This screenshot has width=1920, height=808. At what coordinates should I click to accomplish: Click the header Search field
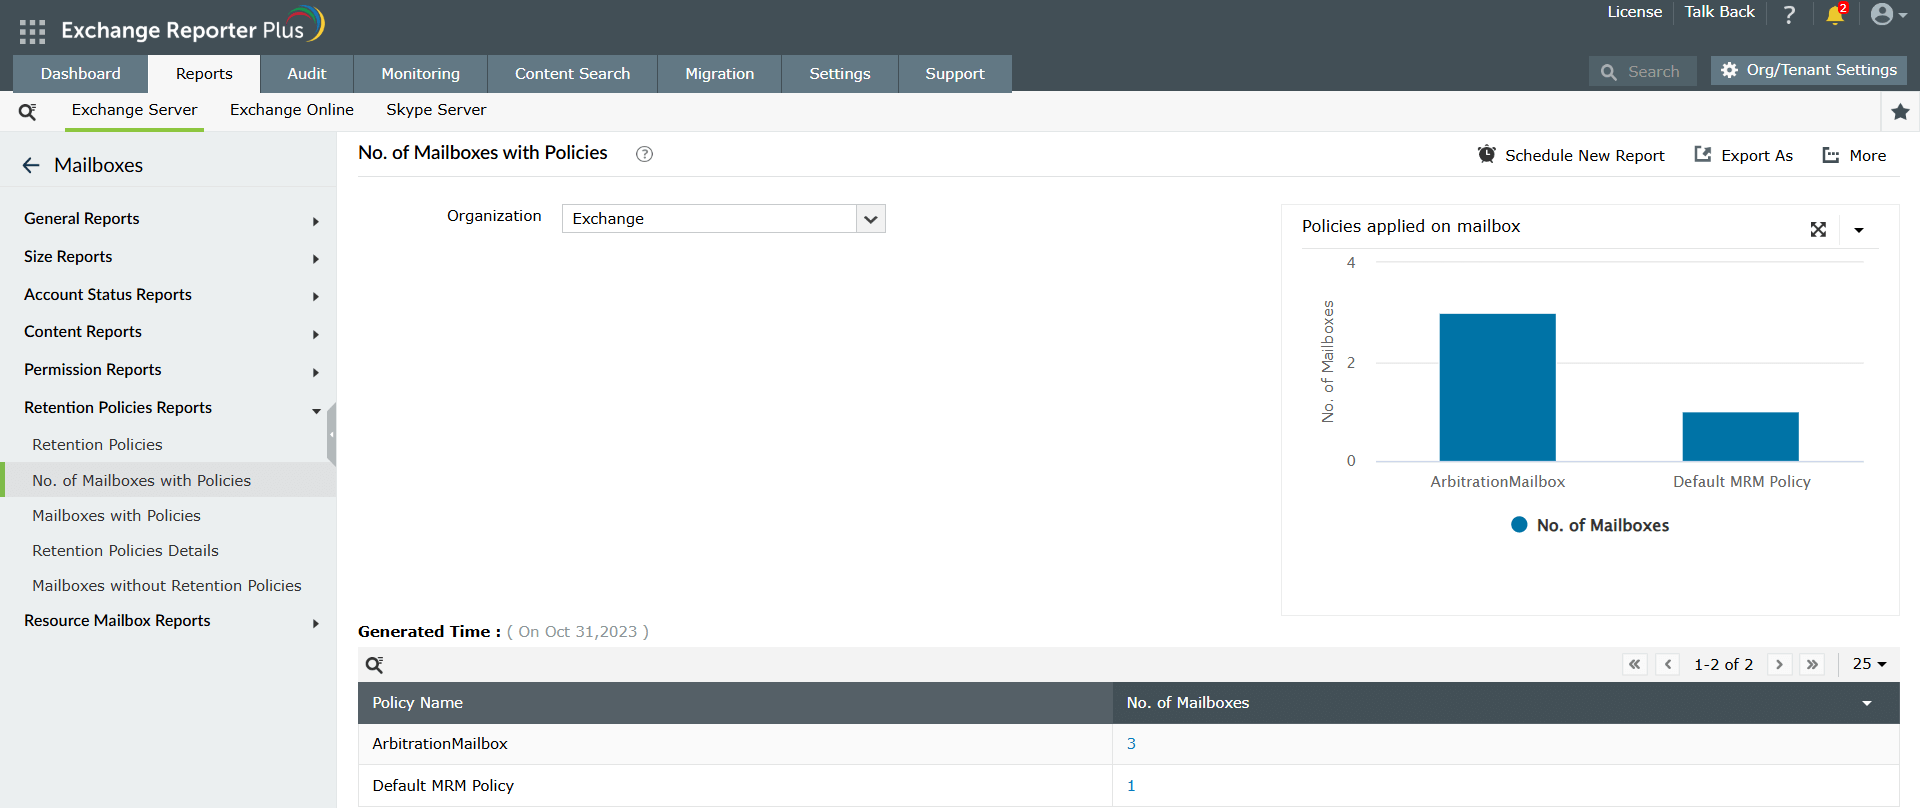tap(1642, 71)
